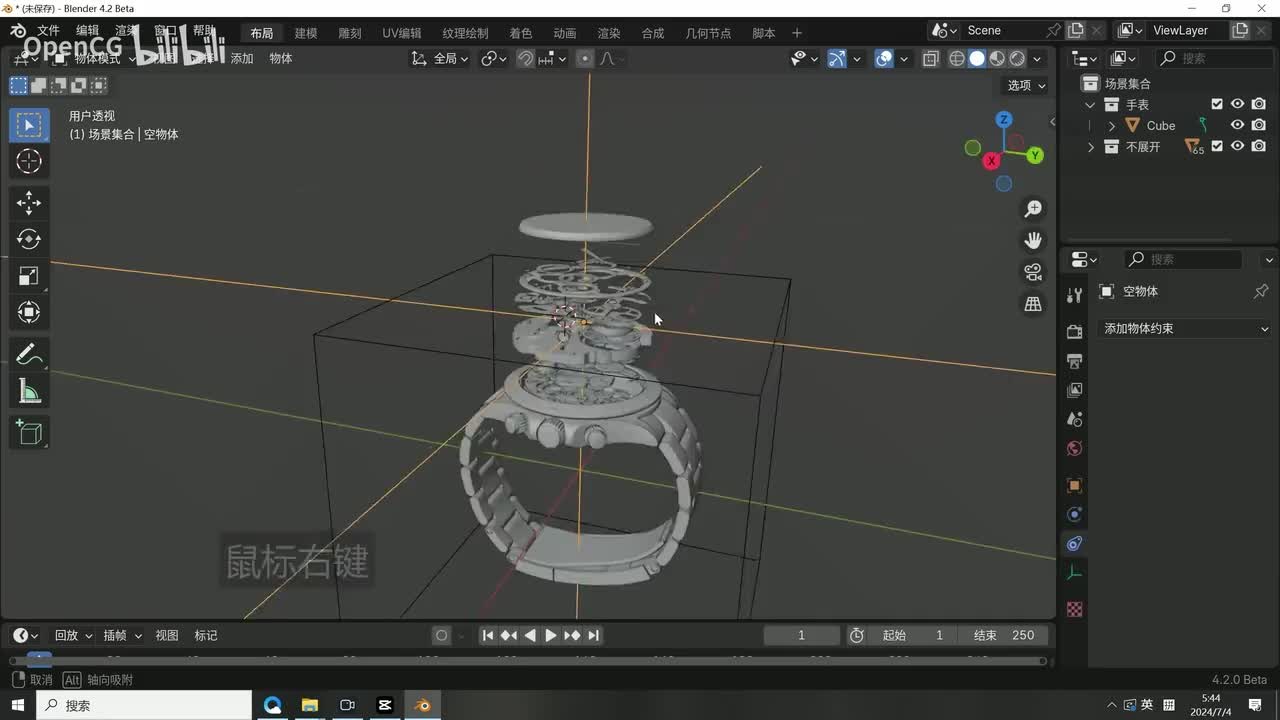1280x720 pixels.
Task: Toggle the camera view icon
Action: 1033,272
